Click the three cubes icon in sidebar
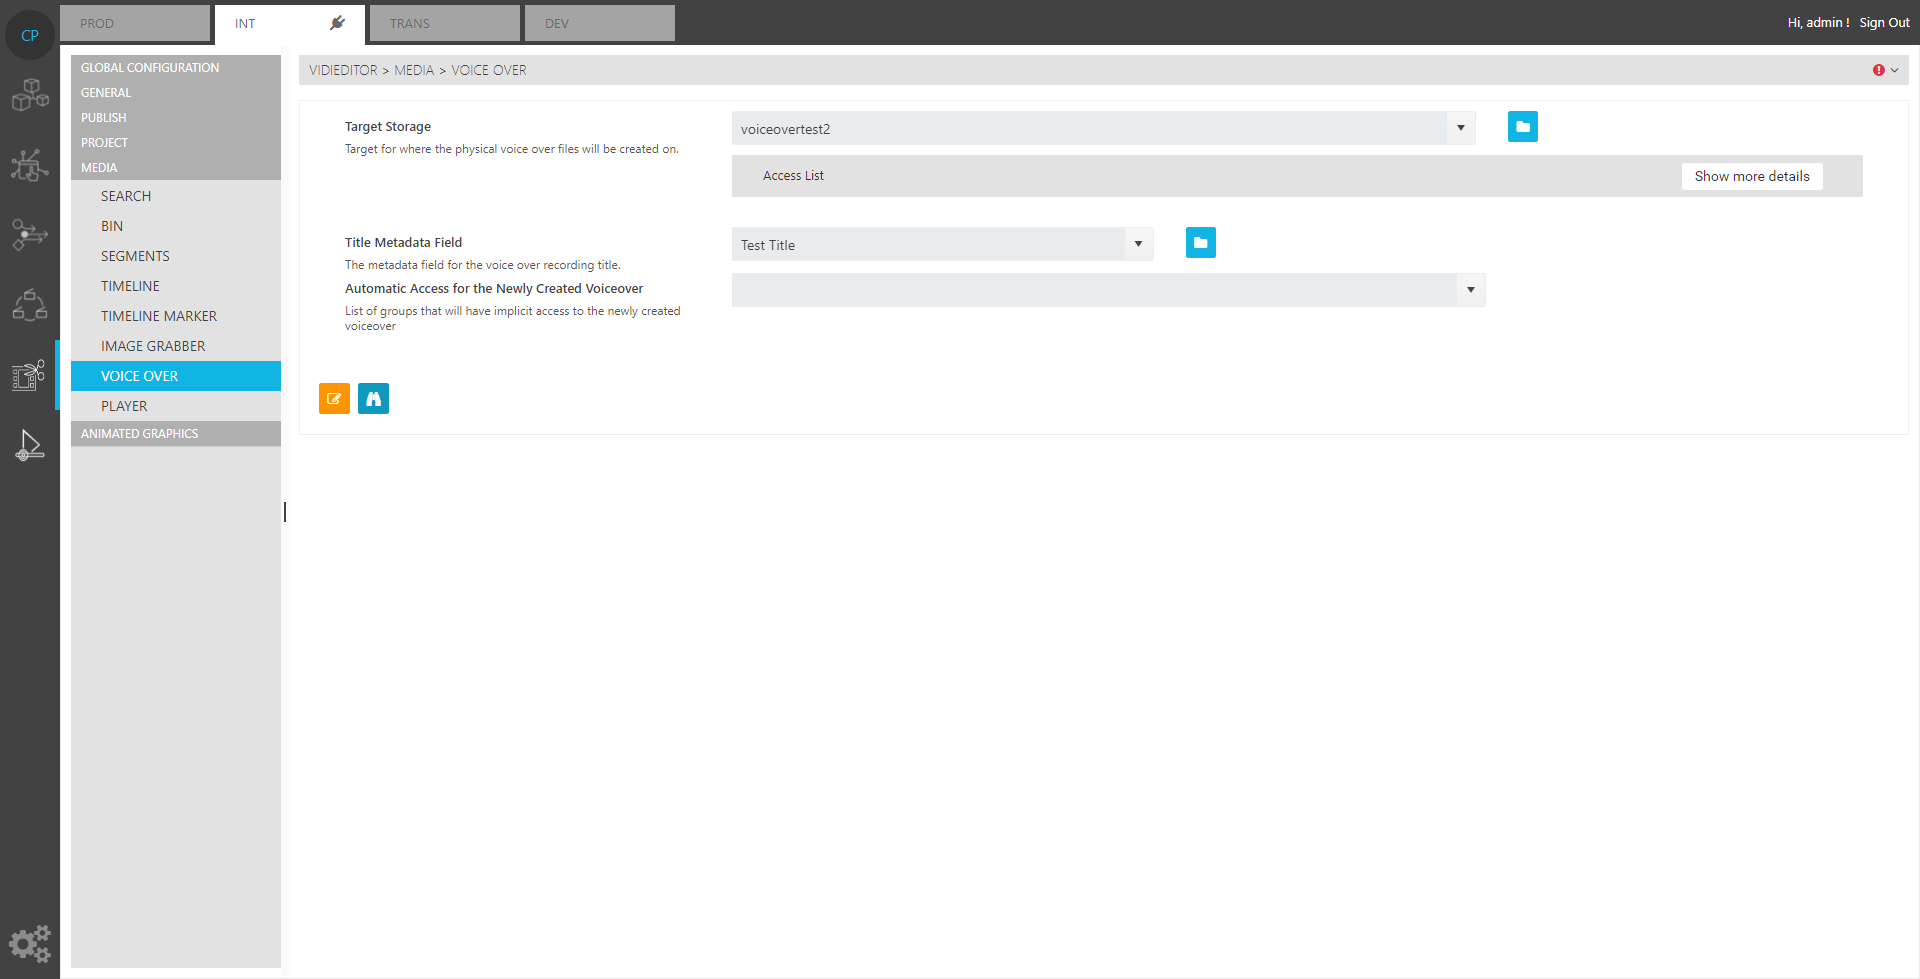 29,96
